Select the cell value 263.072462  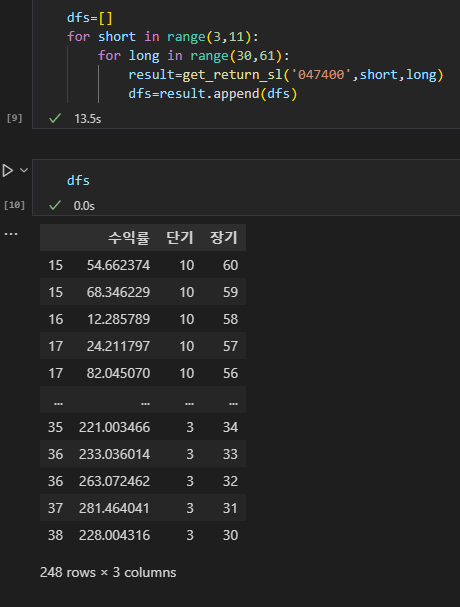pyautogui.click(x=114, y=481)
